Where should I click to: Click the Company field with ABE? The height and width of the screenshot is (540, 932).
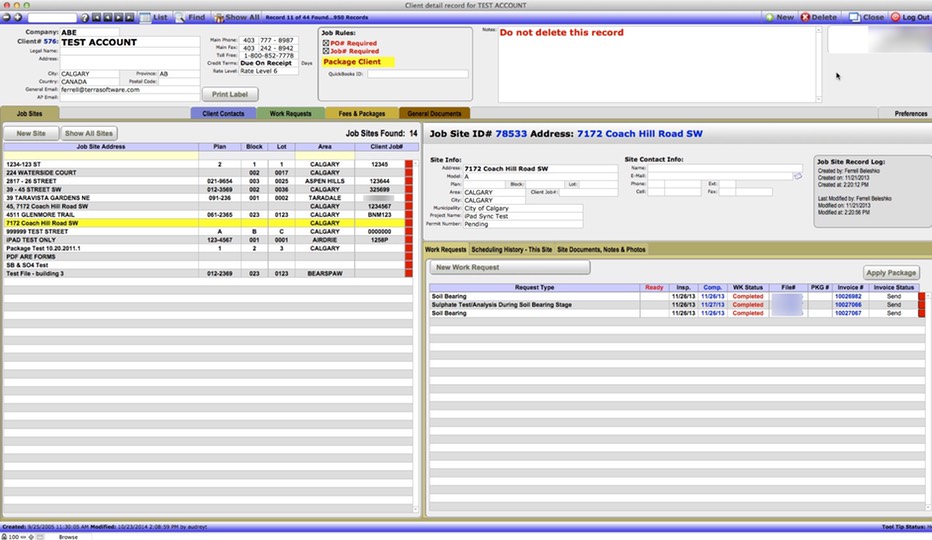[89, 32]
